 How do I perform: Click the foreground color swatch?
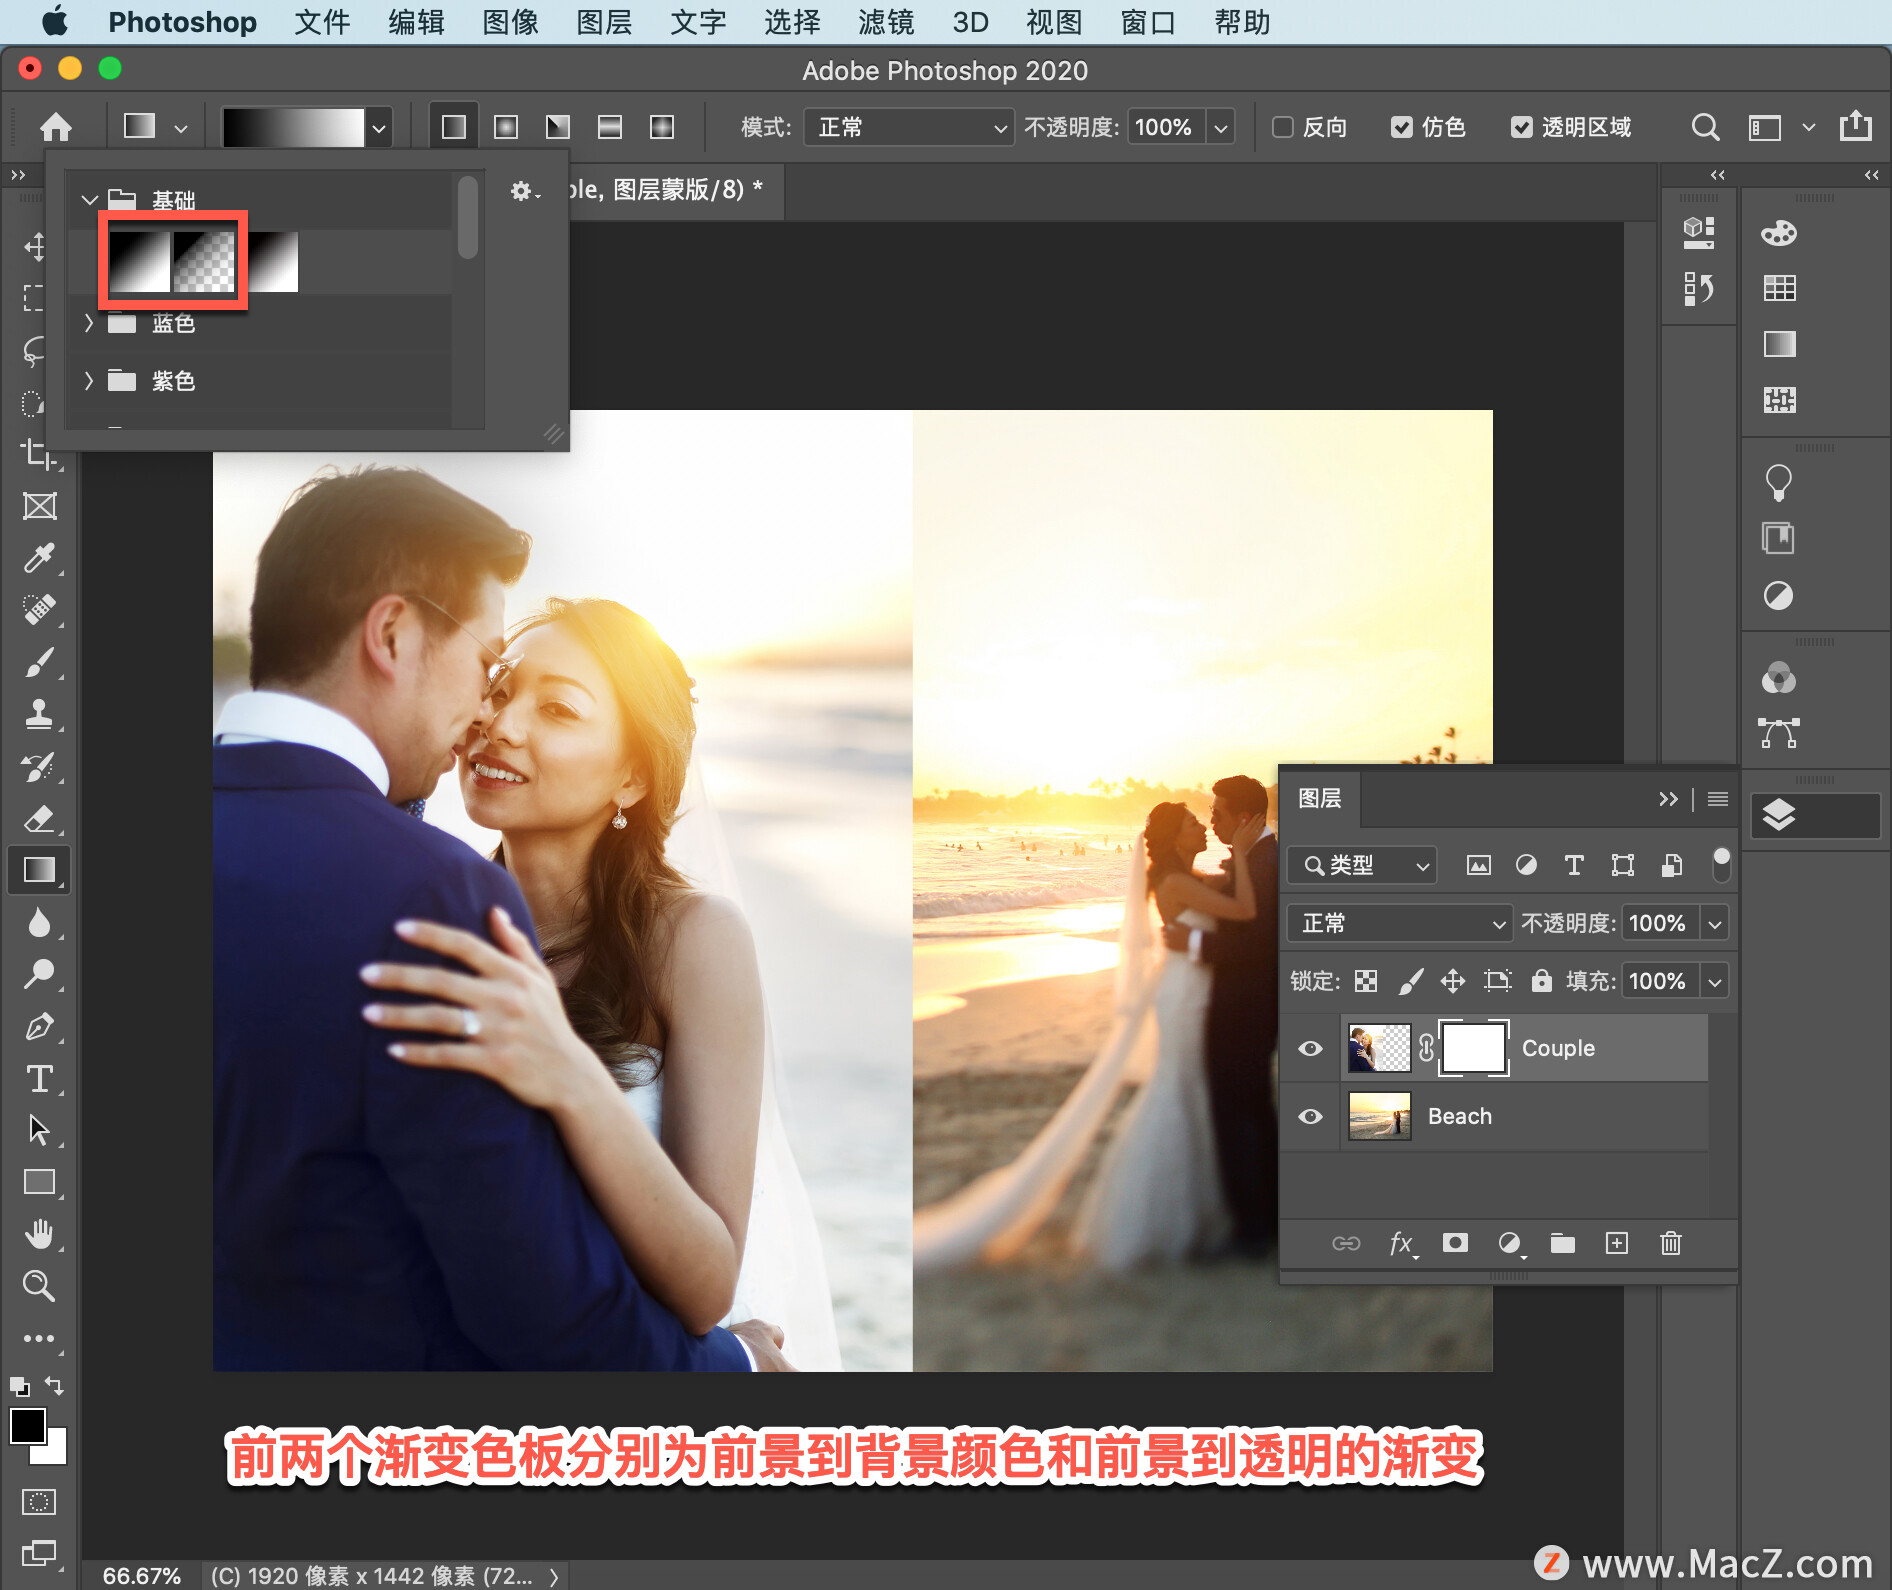[x=27, y=1426]
